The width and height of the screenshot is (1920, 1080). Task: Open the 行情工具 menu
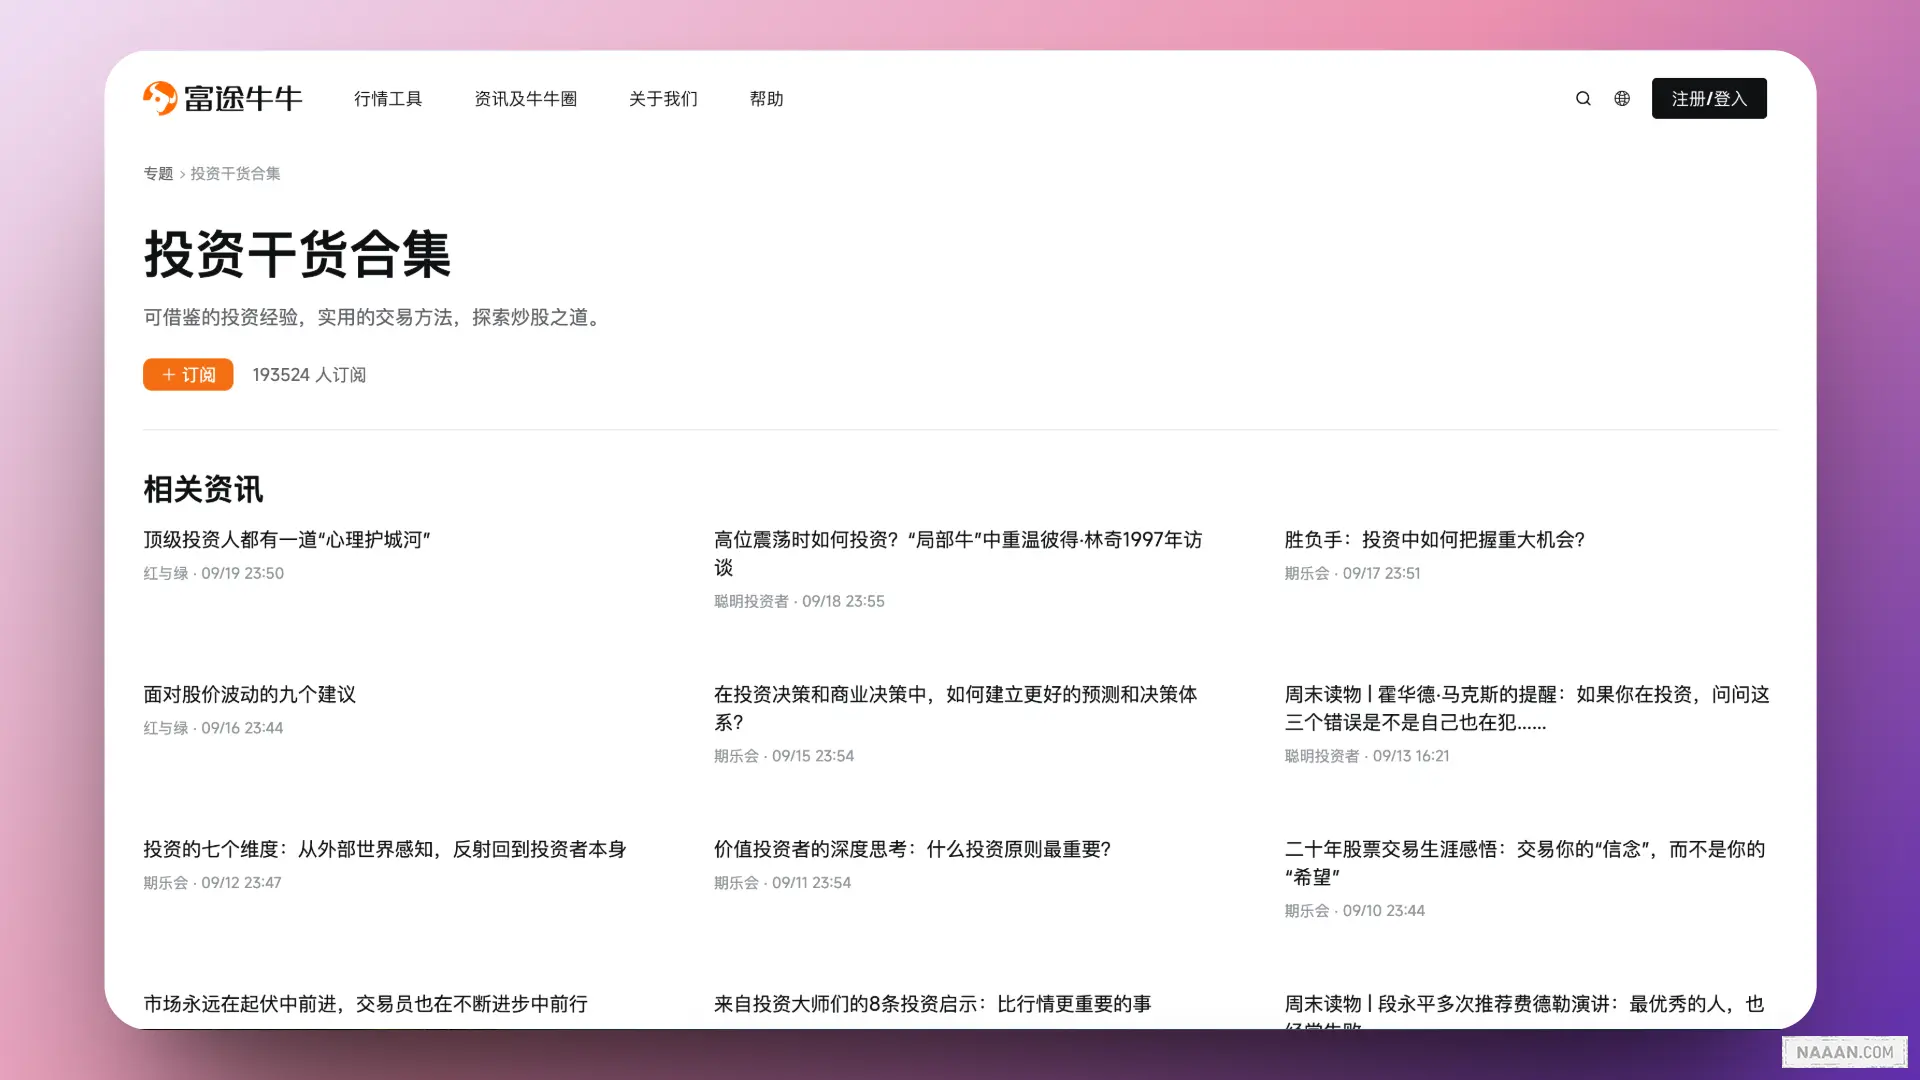tap(389, 98)
